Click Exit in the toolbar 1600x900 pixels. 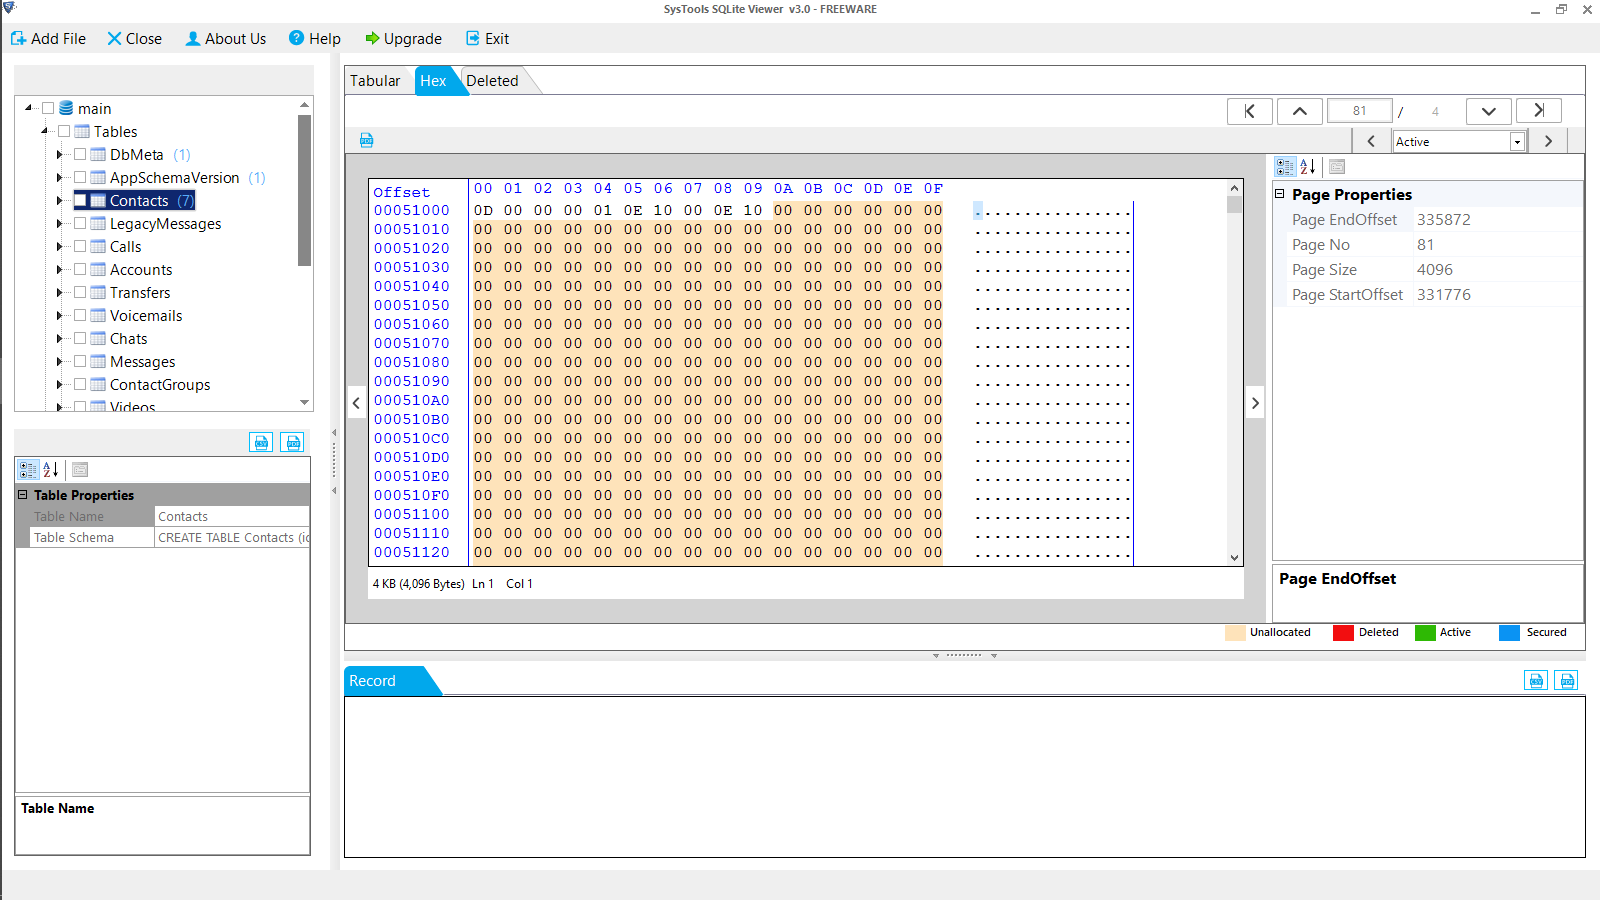click(487, 39)
